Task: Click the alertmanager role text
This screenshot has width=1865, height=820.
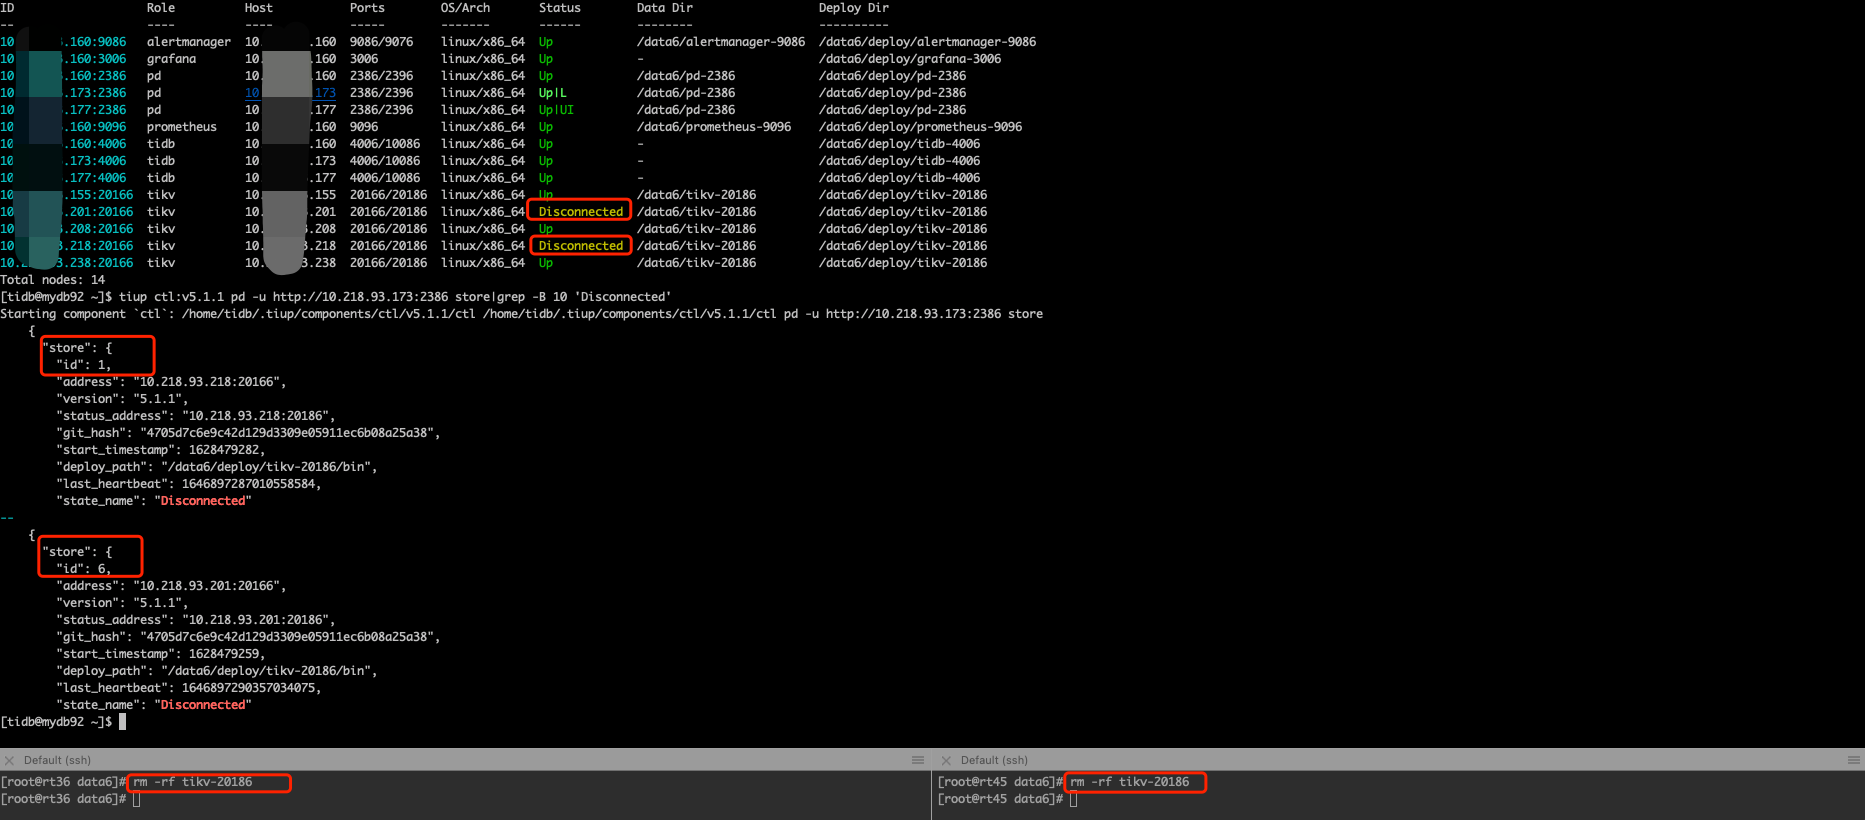Action: click(x=189, y=42)
